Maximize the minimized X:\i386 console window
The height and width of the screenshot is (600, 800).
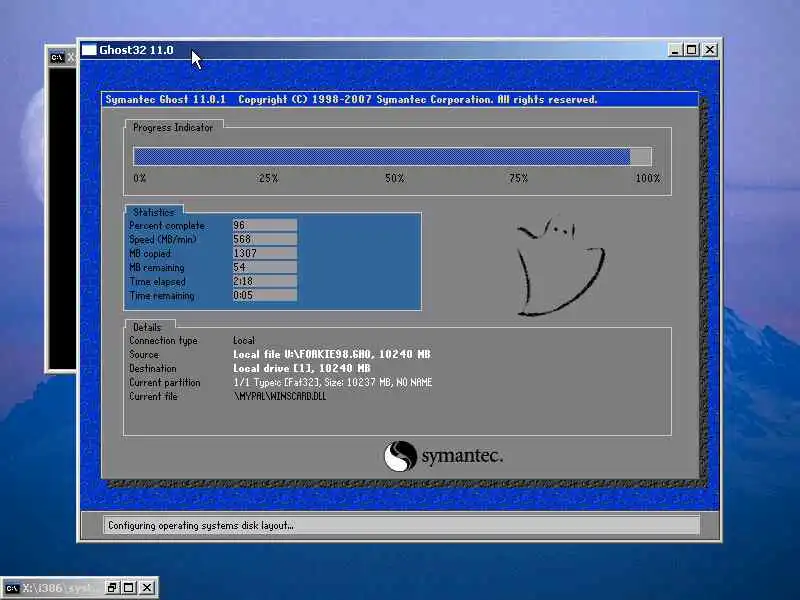pos(129,588)
